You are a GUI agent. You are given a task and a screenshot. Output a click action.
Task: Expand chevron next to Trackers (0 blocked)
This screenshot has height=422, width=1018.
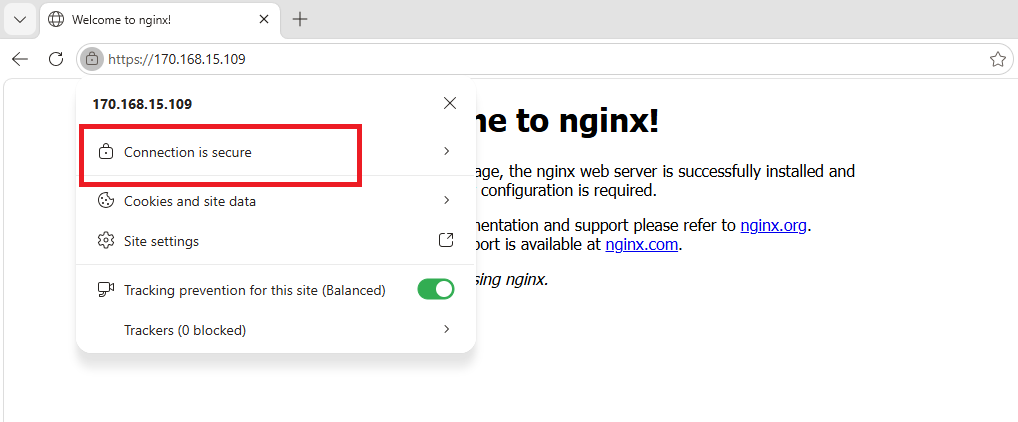[447, 329]
